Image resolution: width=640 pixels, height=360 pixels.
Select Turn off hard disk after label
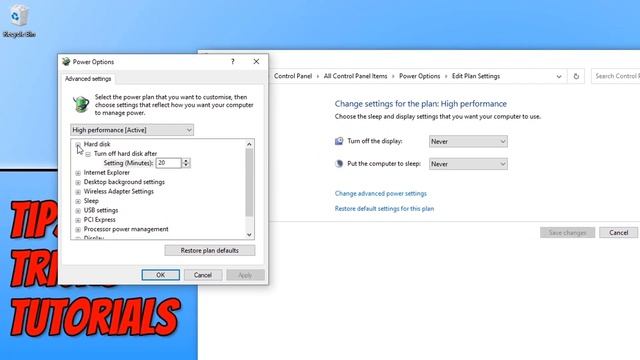(125, 153)
